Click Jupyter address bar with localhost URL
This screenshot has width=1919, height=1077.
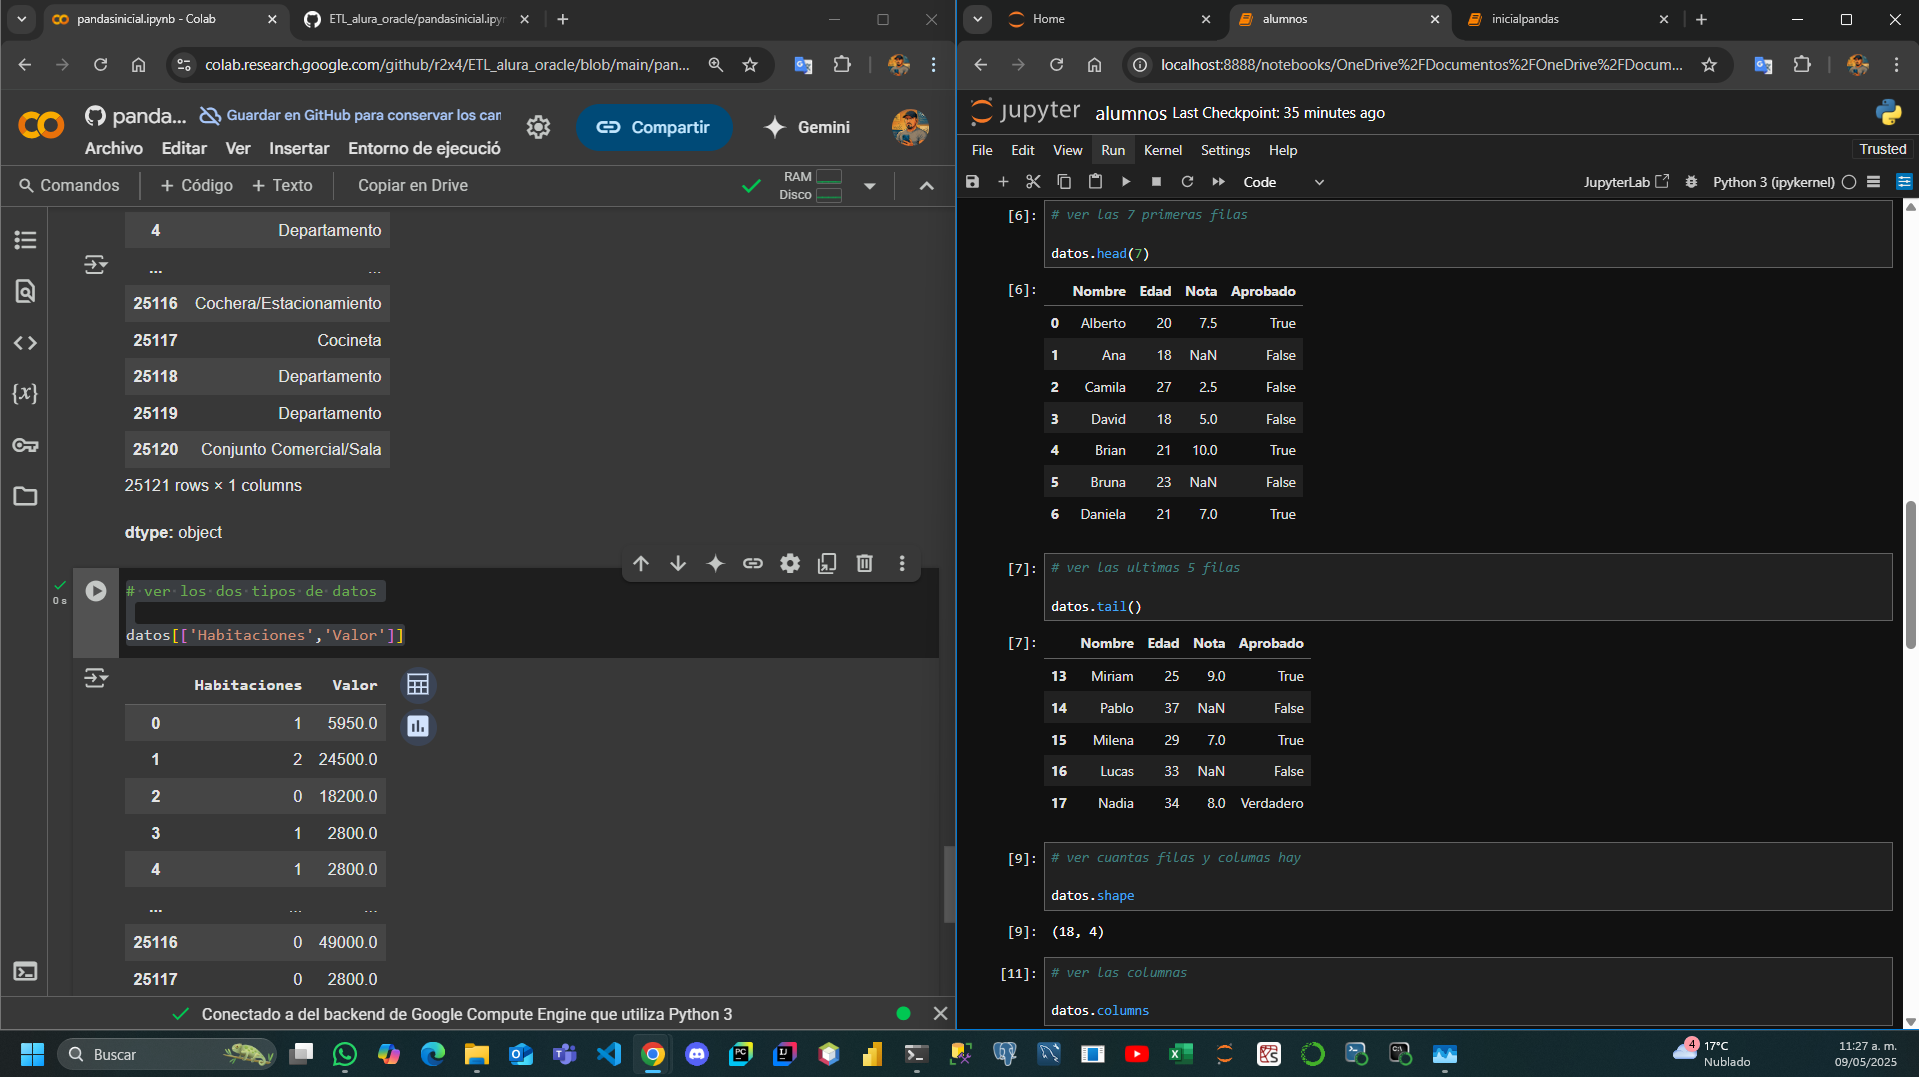click(x=1420, y=65)
